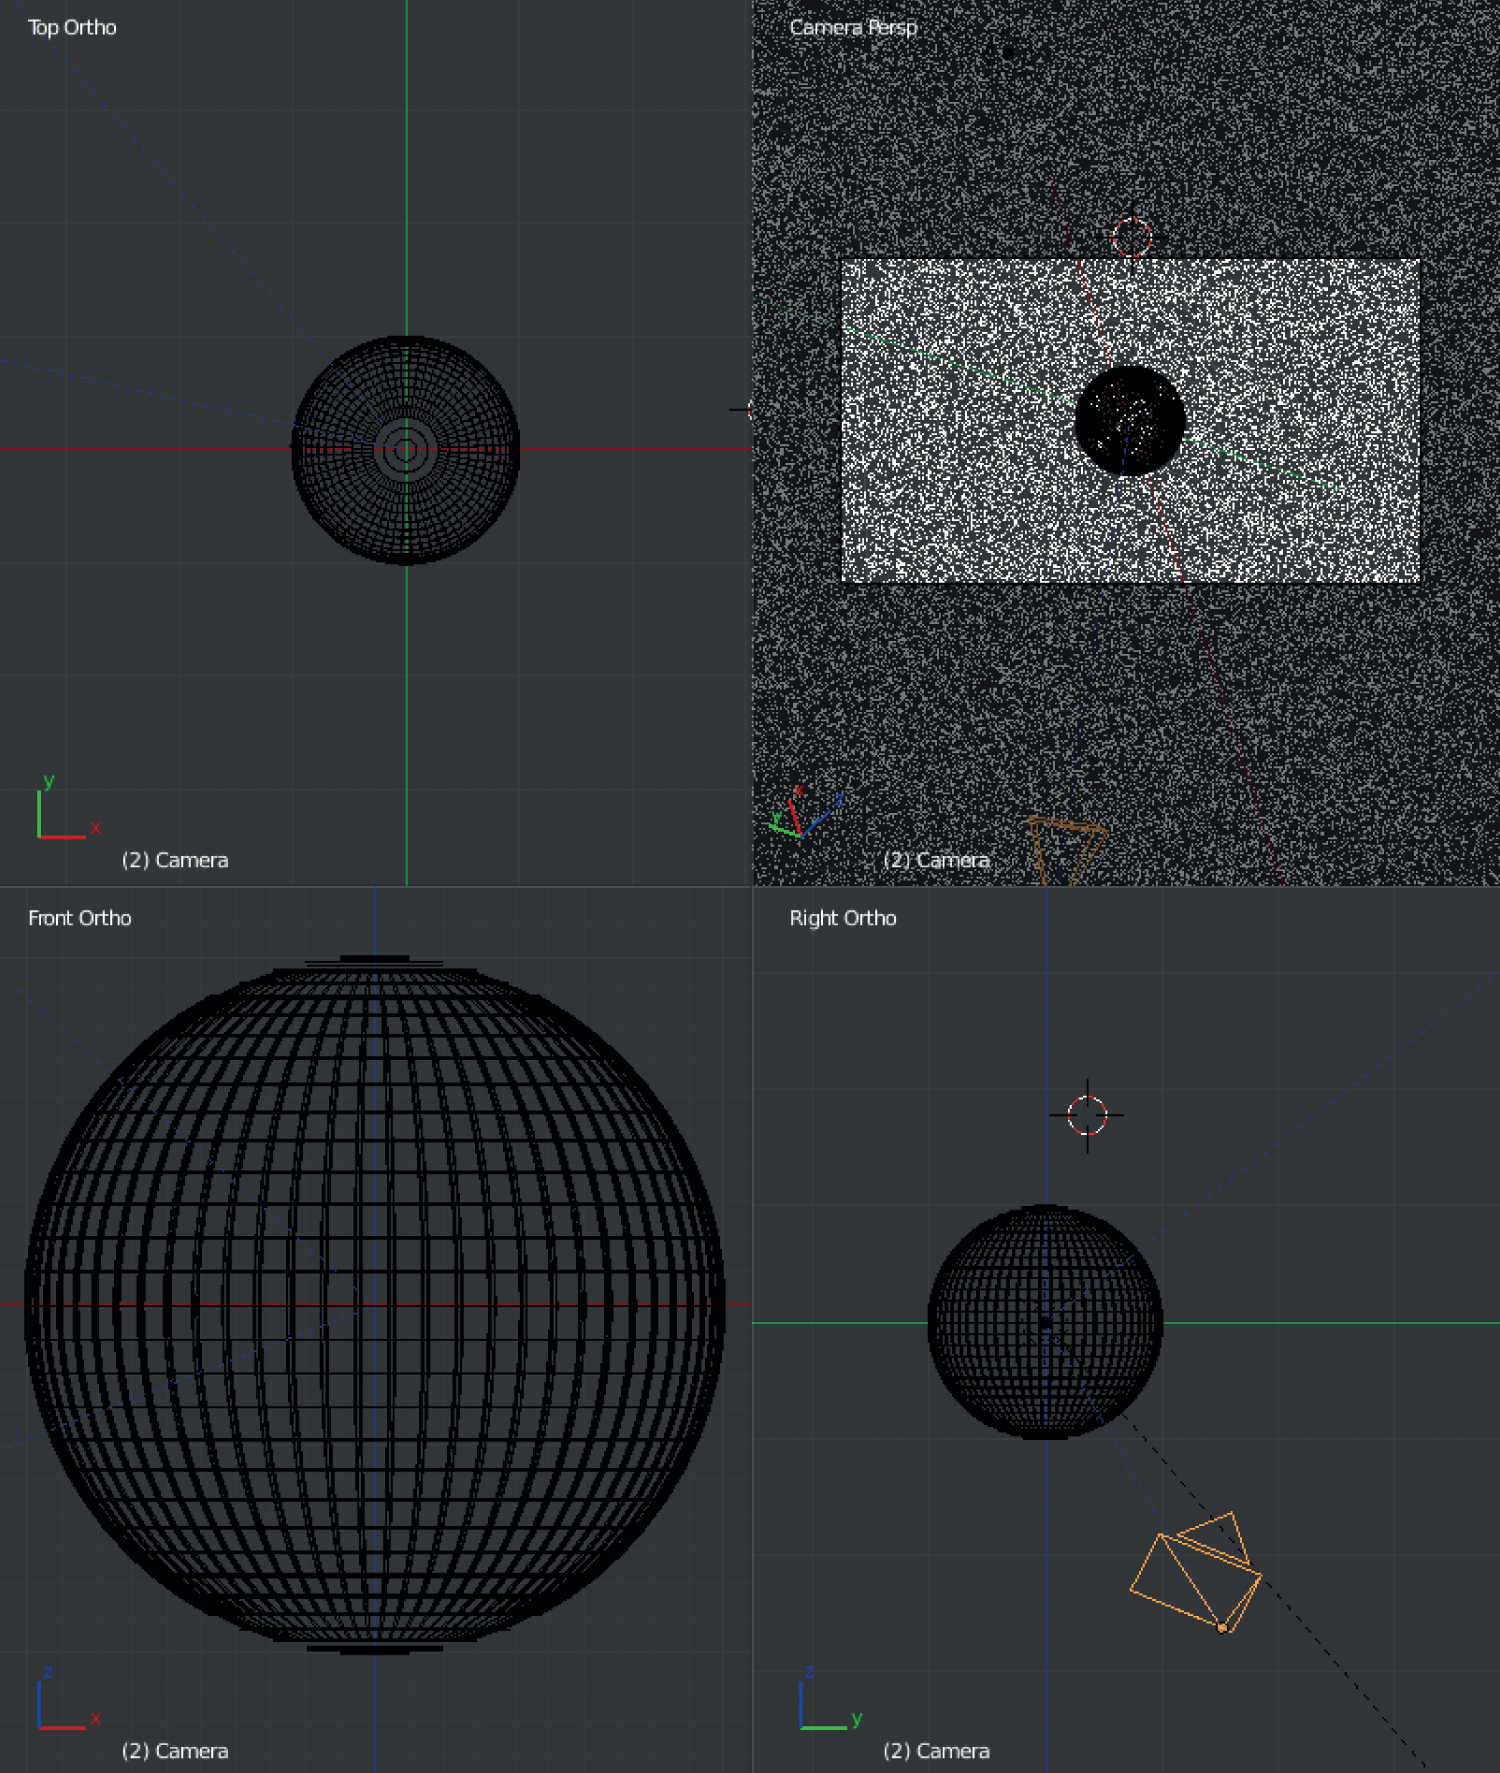Image resolution: width=1500 pixels, height=1773 pixels.
Task: Select the orange camera object in Right Ortho view
Action: click(1196, 1573)
